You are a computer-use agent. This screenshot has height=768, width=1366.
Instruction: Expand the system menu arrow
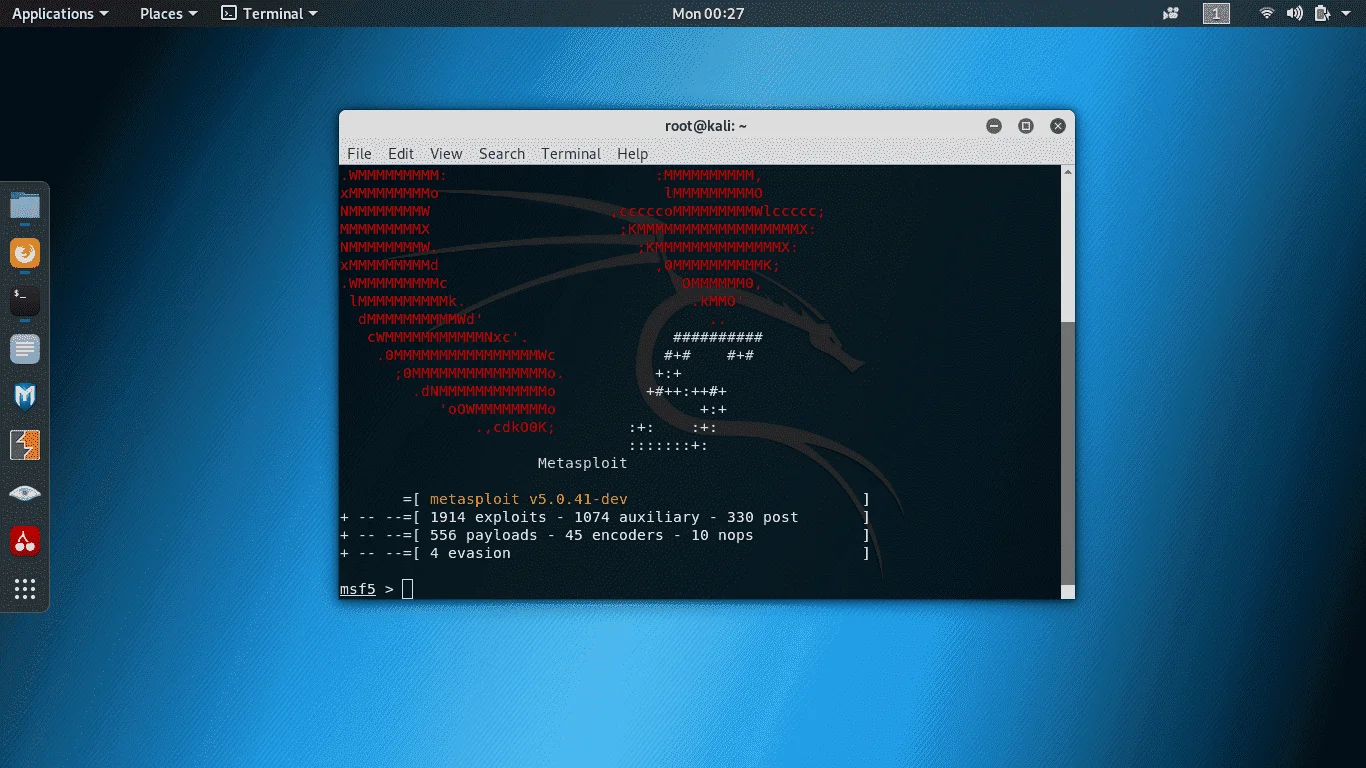pos(1347,14)
